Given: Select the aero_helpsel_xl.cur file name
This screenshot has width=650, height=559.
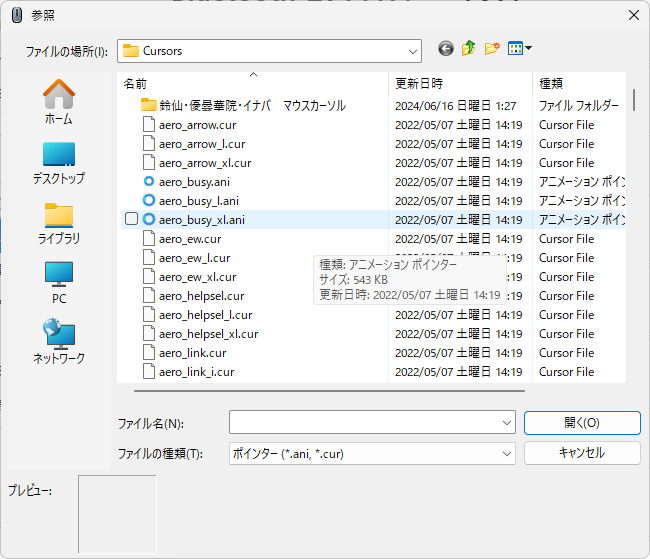Looking at the screenshot, I should click(209, 334).
